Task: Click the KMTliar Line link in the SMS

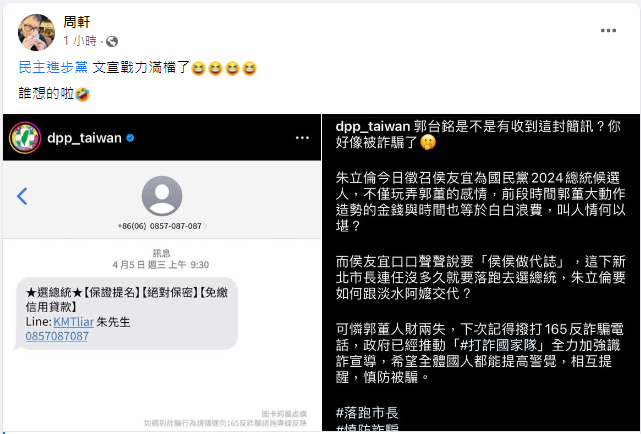Action: 74,322
